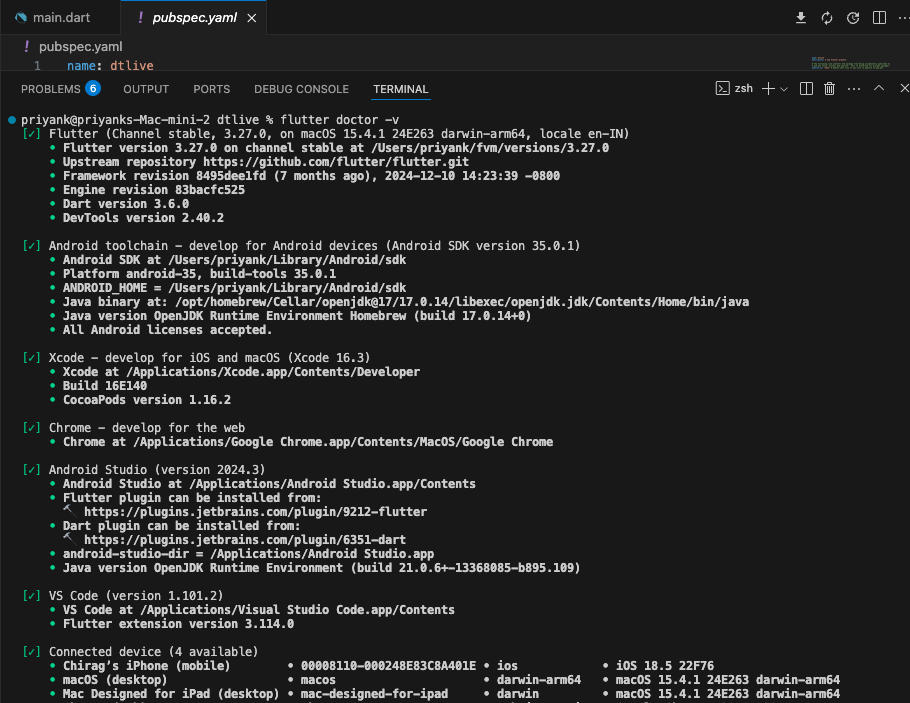
Task: Open the OUTPUT panel tab
Action: [146, 89]
